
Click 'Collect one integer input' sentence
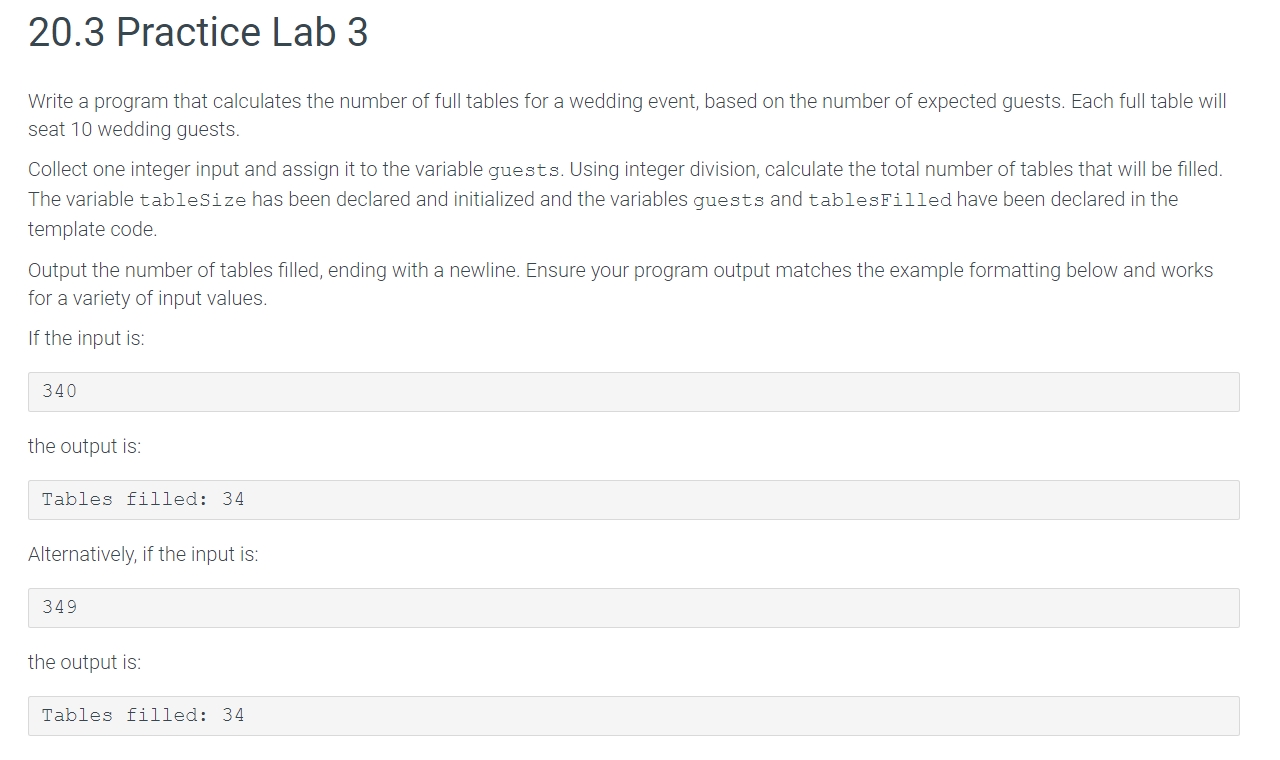[296, 169]
